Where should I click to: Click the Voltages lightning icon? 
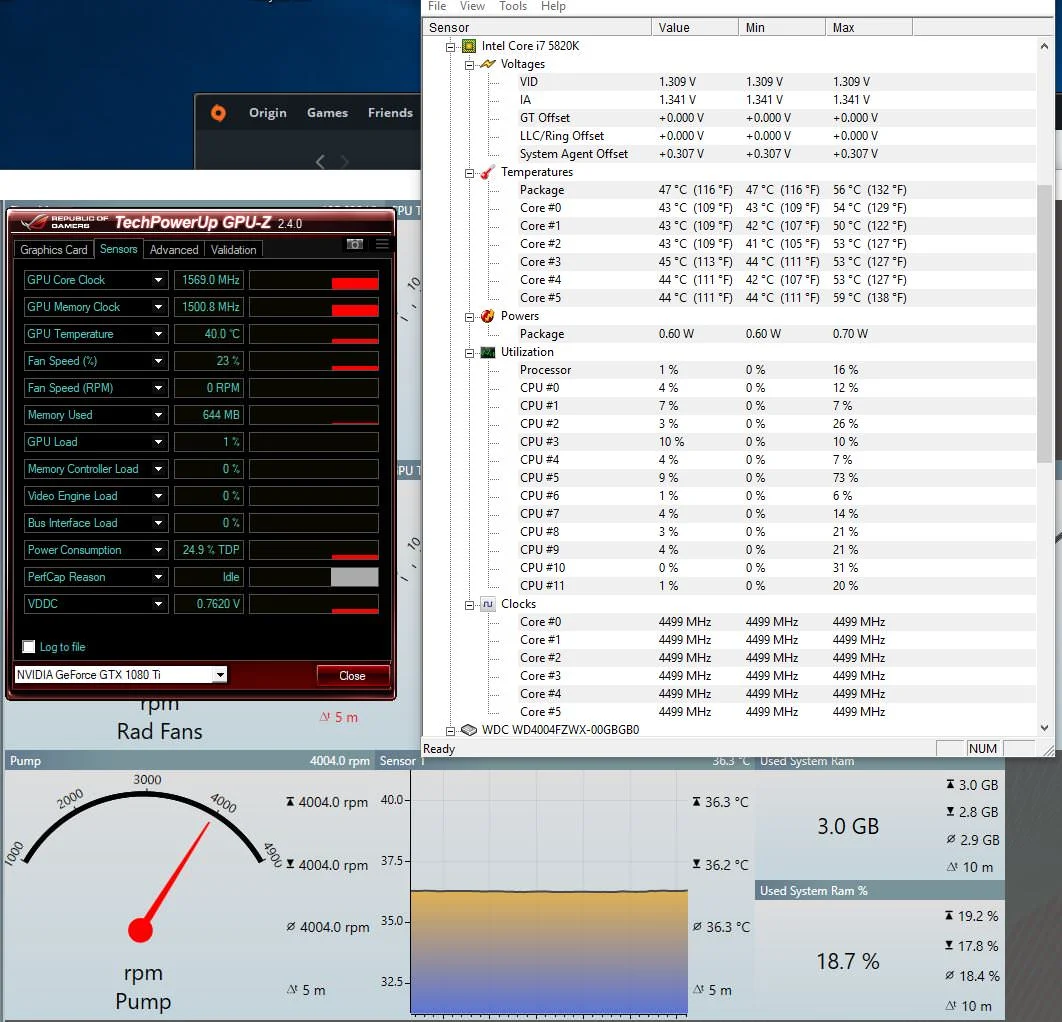point(488,64)
